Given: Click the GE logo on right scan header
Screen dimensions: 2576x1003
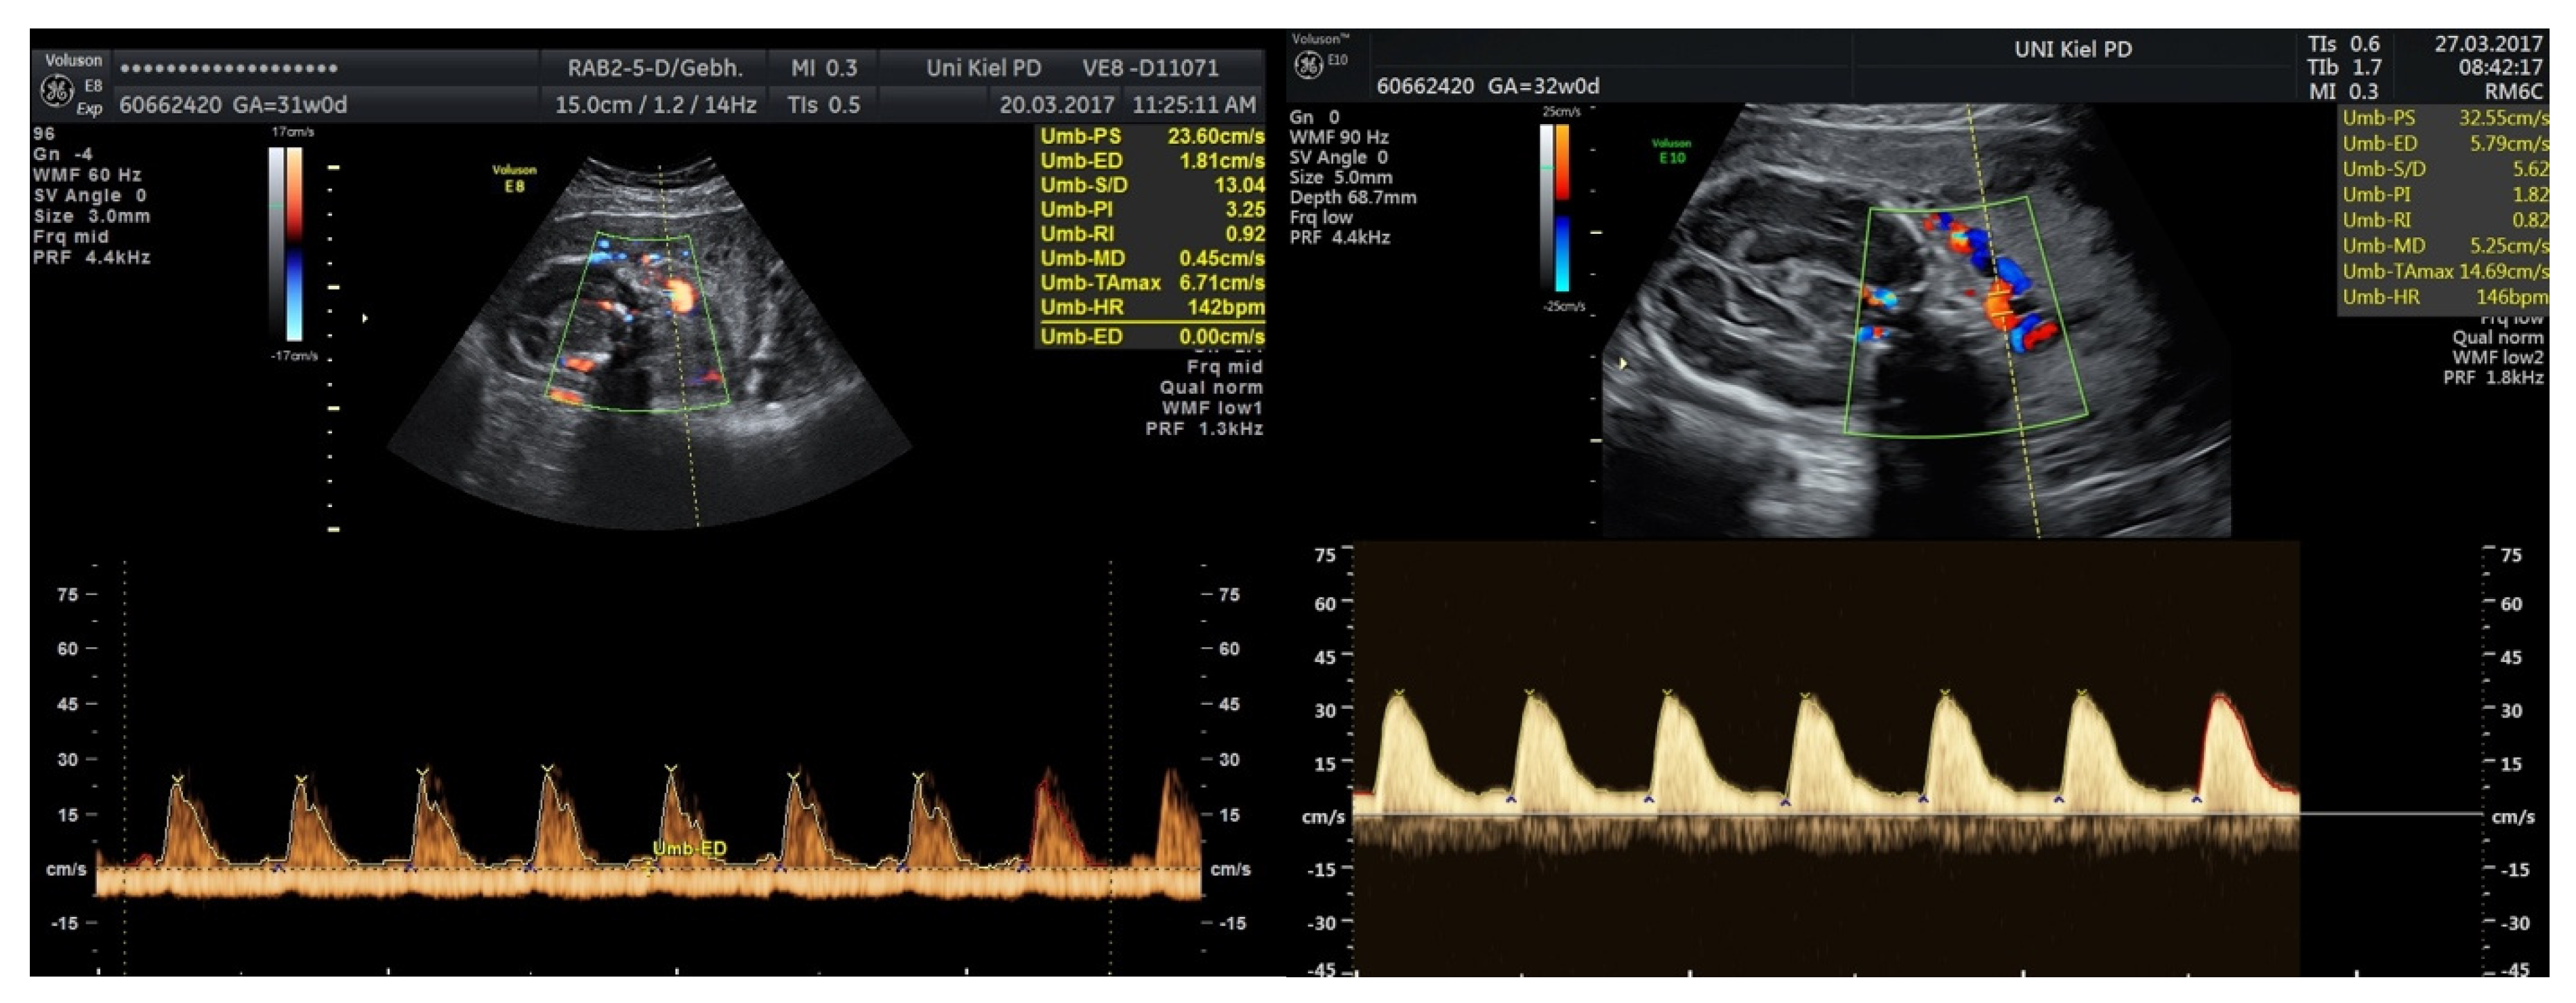Looking at the screenshot, I should (x=1308, y=65).
